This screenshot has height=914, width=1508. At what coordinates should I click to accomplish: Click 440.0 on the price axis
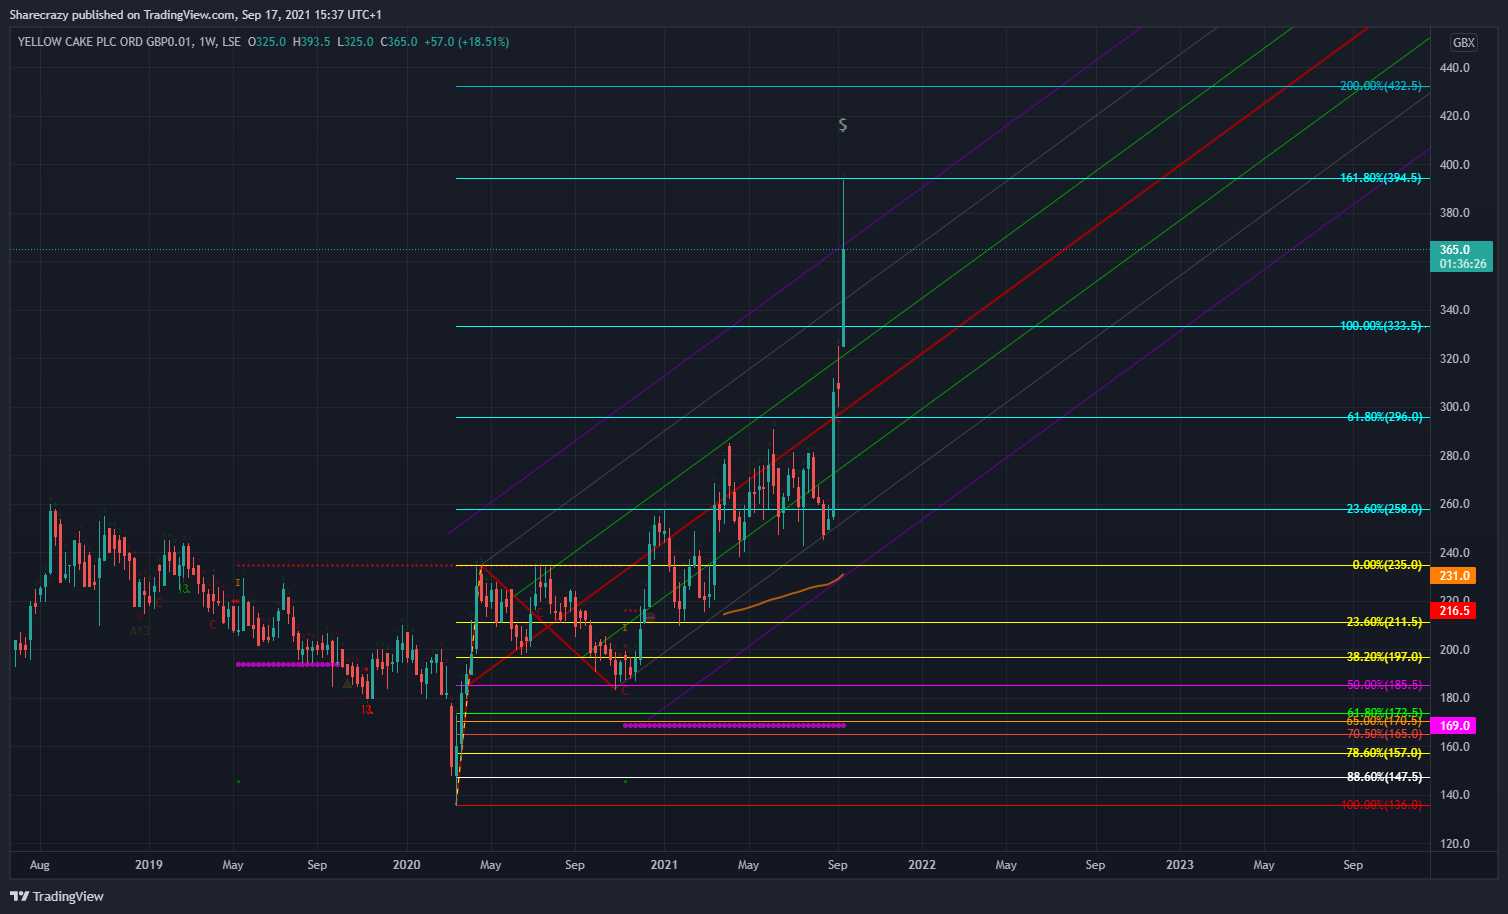[x=1454, y=68]
